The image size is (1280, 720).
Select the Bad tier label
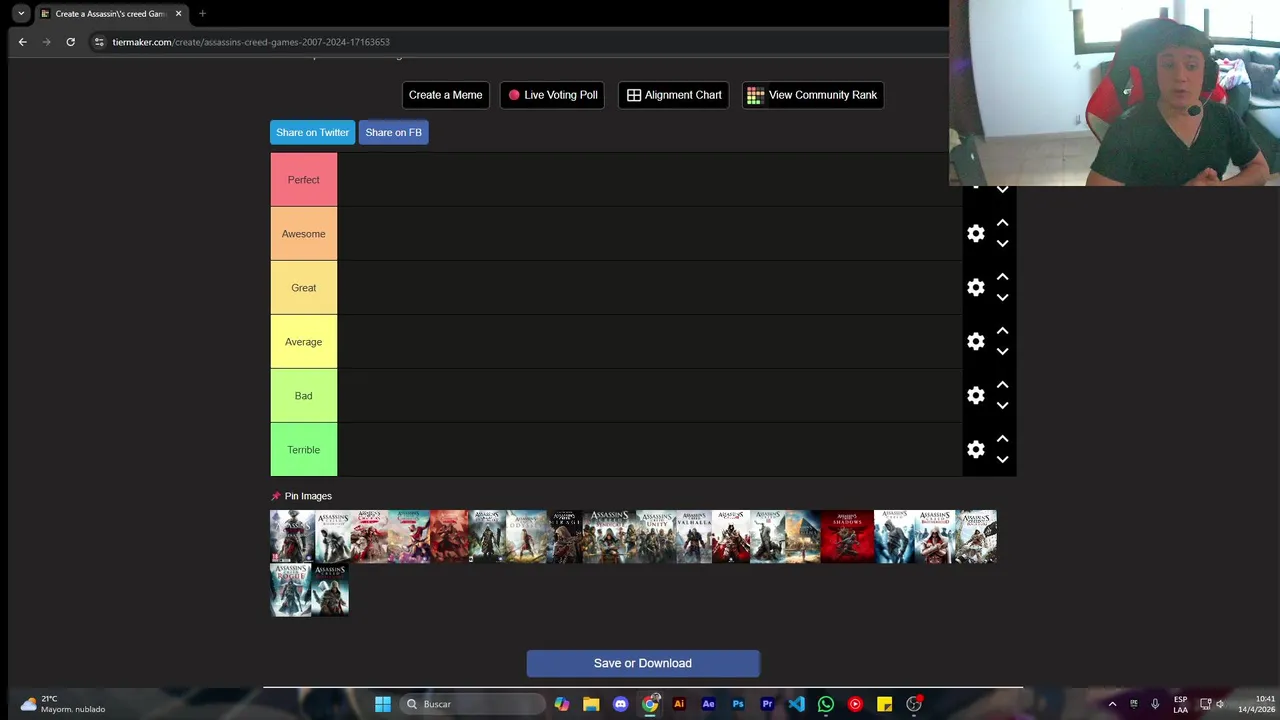point(304,396)
